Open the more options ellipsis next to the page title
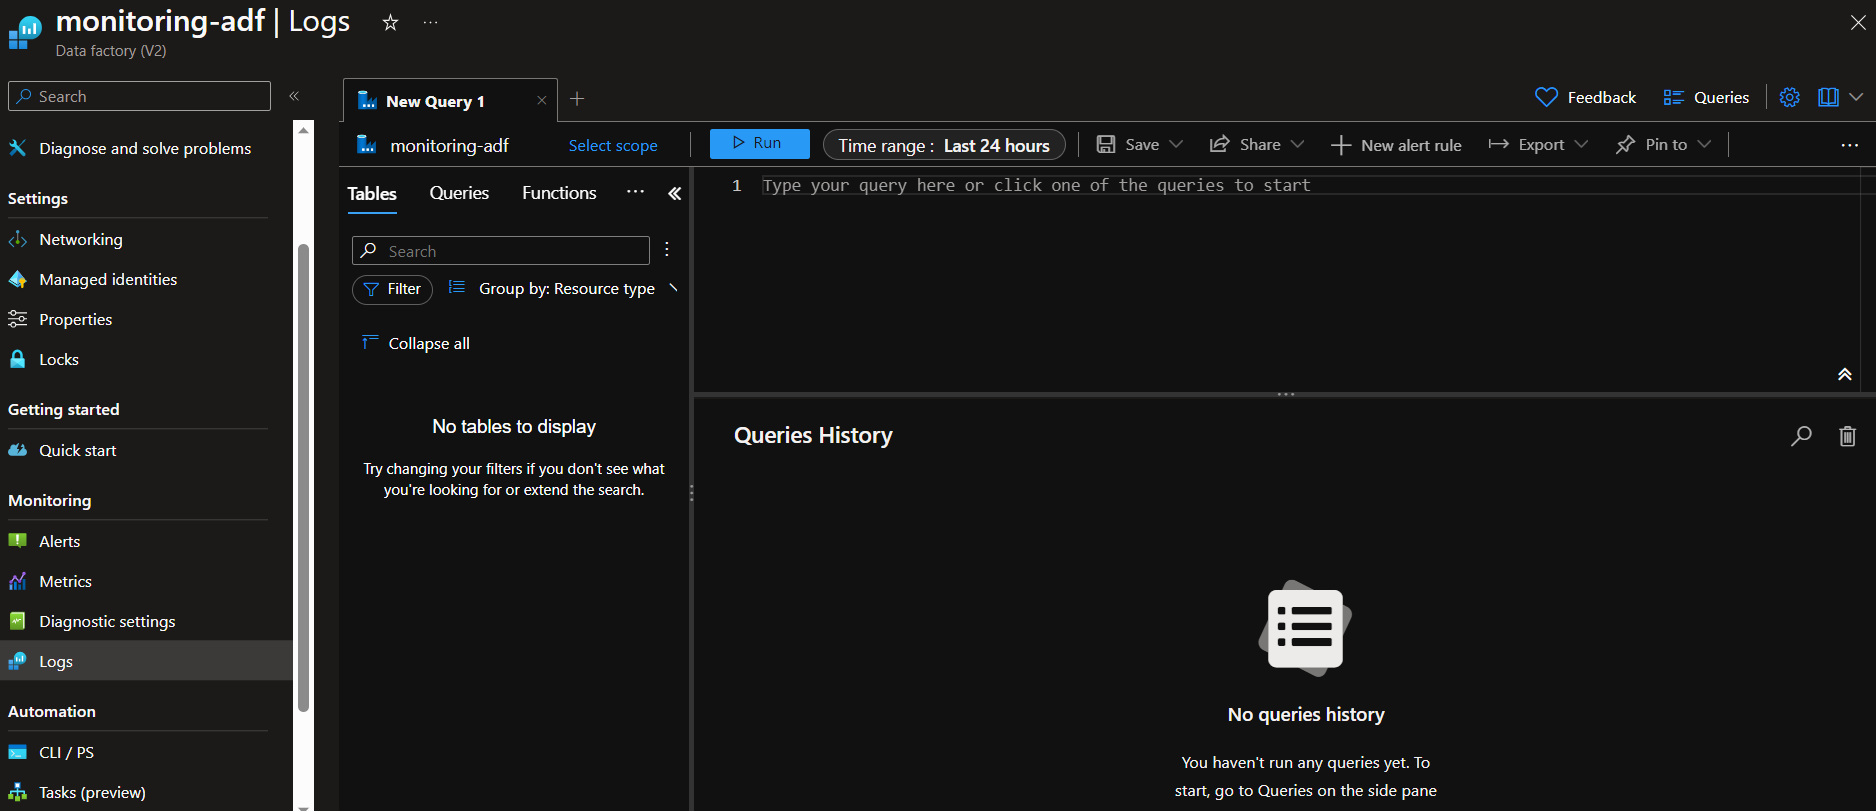 pyautogui.click(x=430, y=22)
